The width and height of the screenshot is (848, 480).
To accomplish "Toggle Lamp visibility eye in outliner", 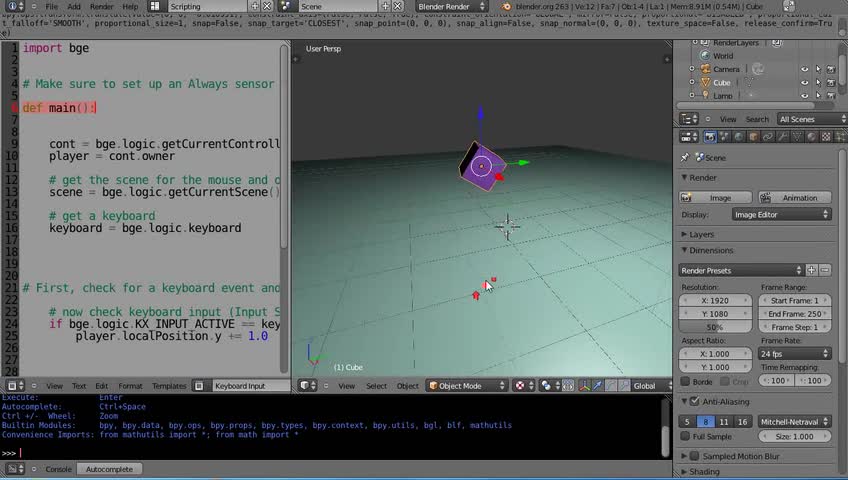I will tap(804, 95).
